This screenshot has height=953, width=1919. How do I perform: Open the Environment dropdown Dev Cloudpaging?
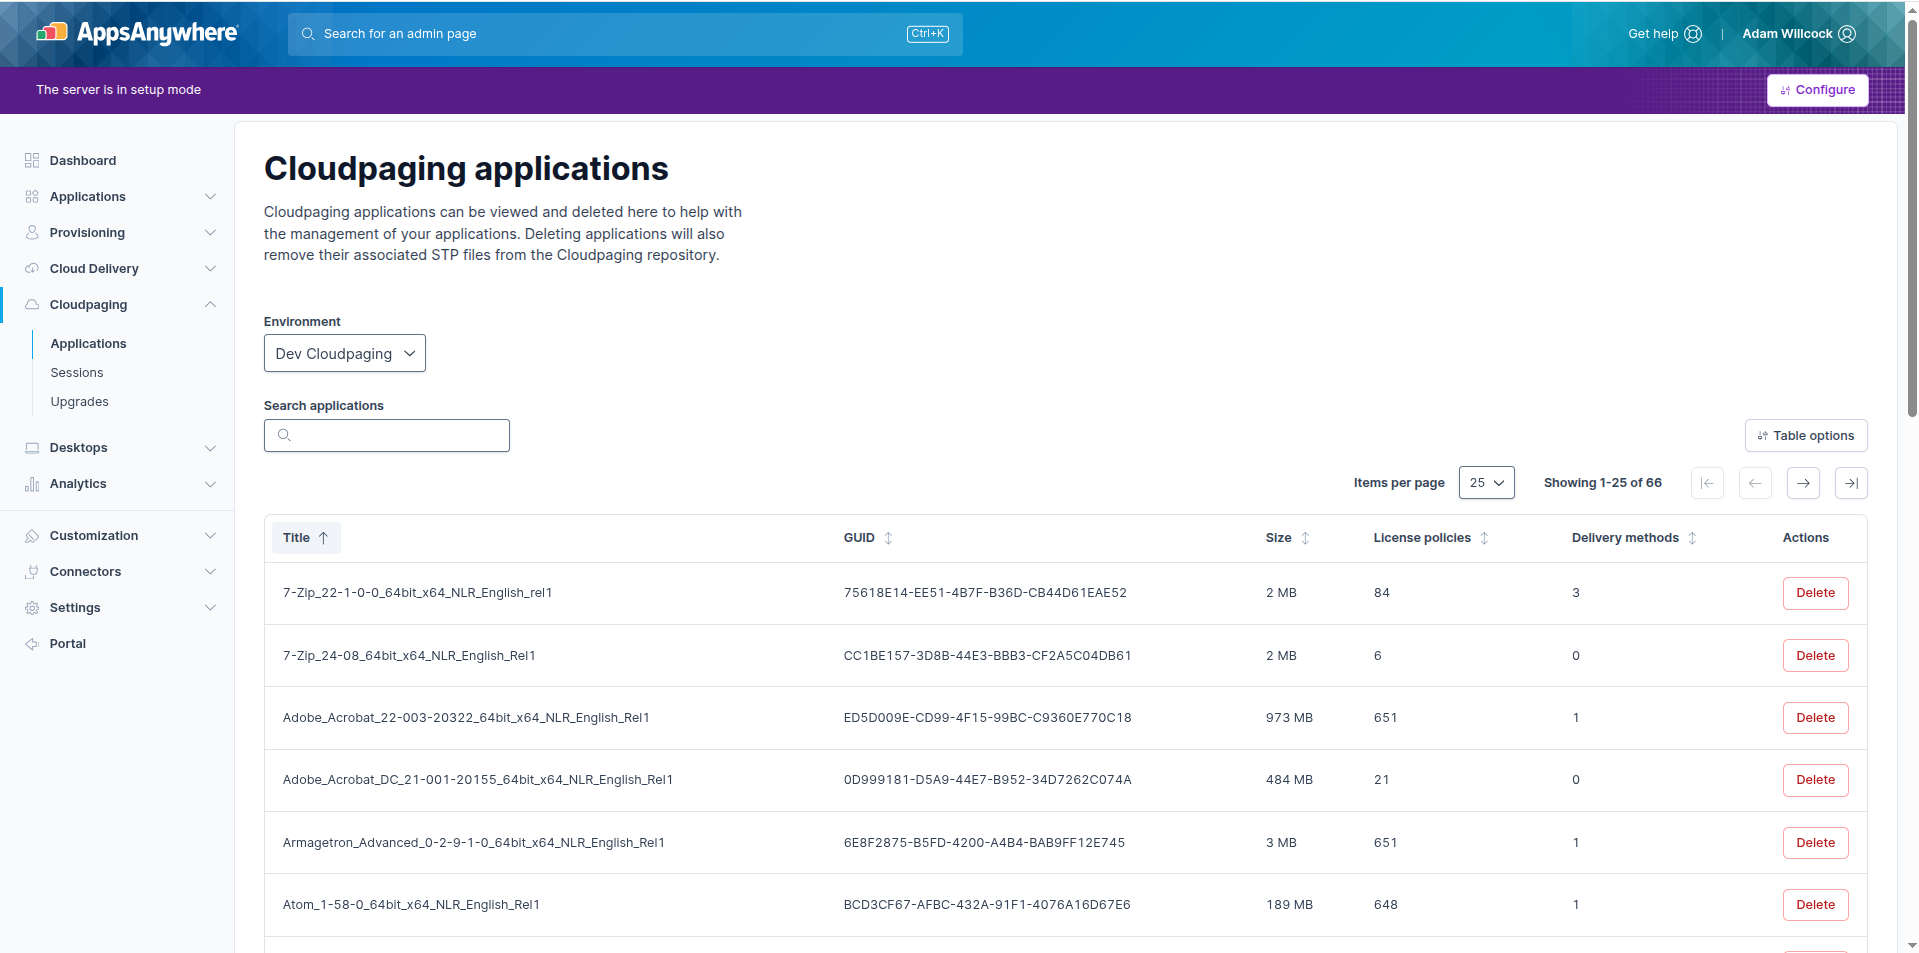[x=345, y=354]
